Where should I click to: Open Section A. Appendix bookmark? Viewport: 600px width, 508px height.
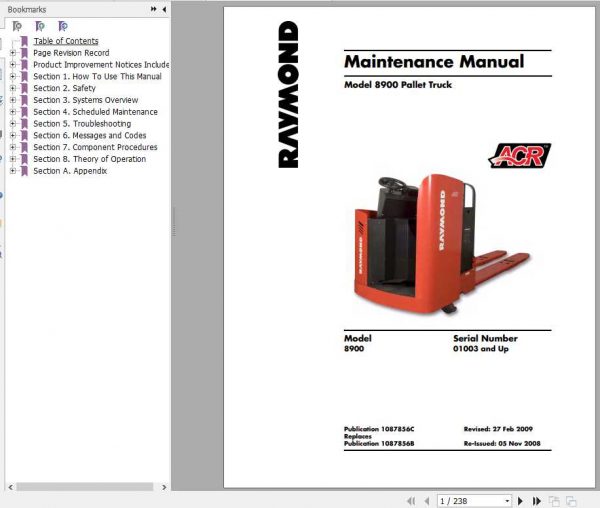click(x=70, y=171)
